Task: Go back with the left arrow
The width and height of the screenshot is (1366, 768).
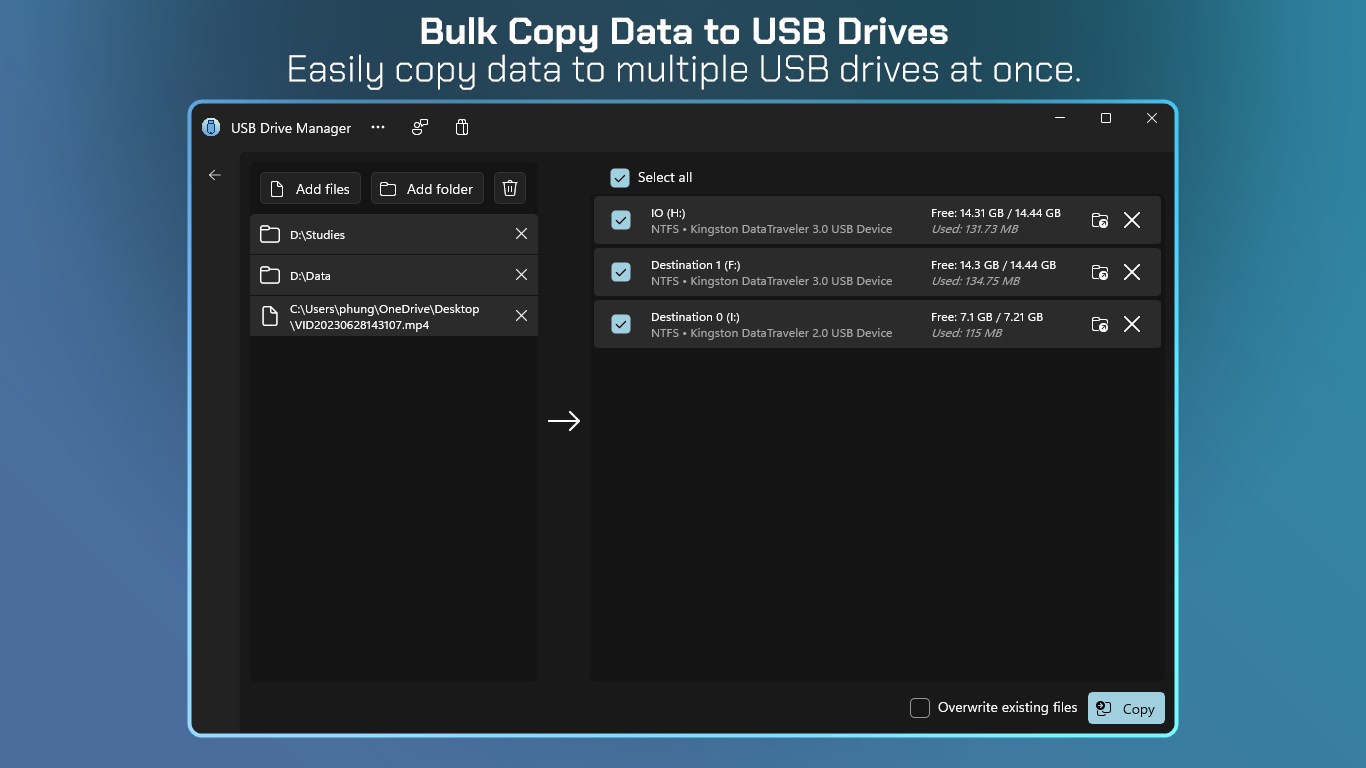Action: point(214,175)
